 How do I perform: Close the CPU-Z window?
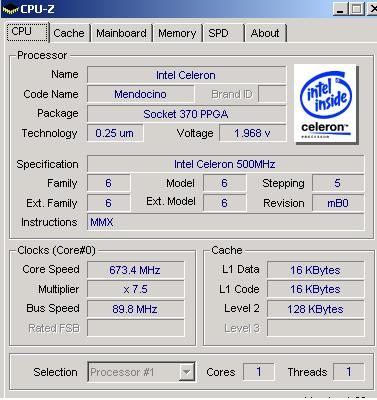[372, 9]
